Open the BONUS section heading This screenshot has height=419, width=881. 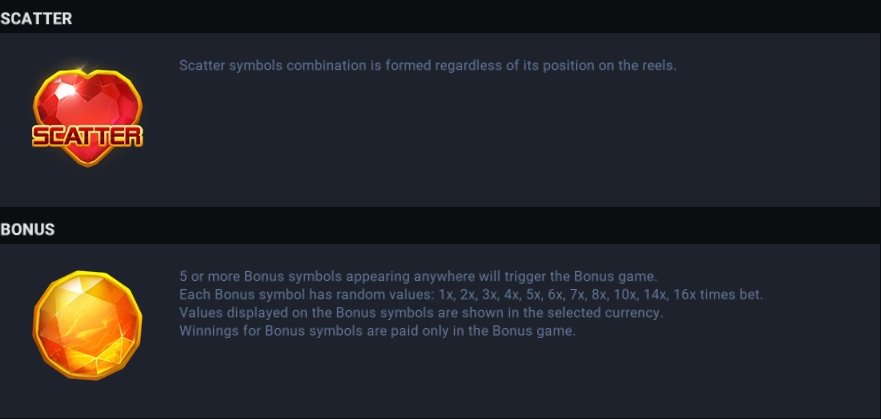[x=28, y=229]
